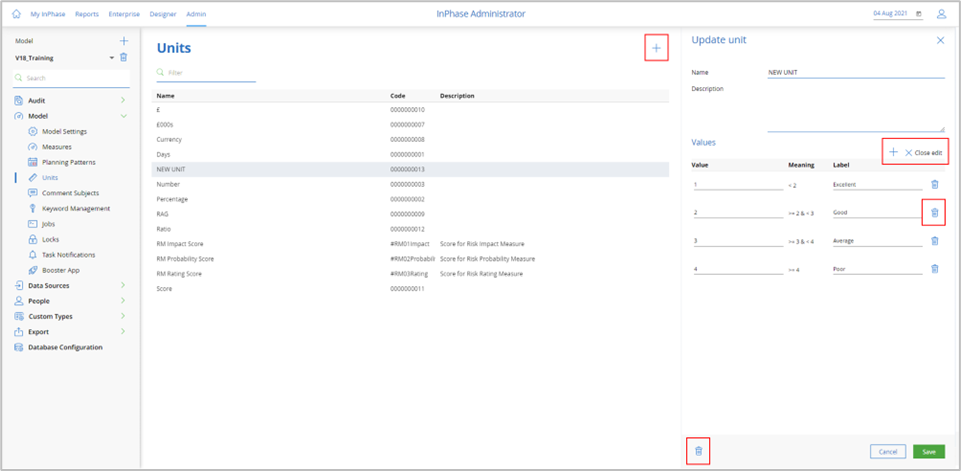Open Keyword Management
The width and height of the screenshot is (961, 471).
76,209
